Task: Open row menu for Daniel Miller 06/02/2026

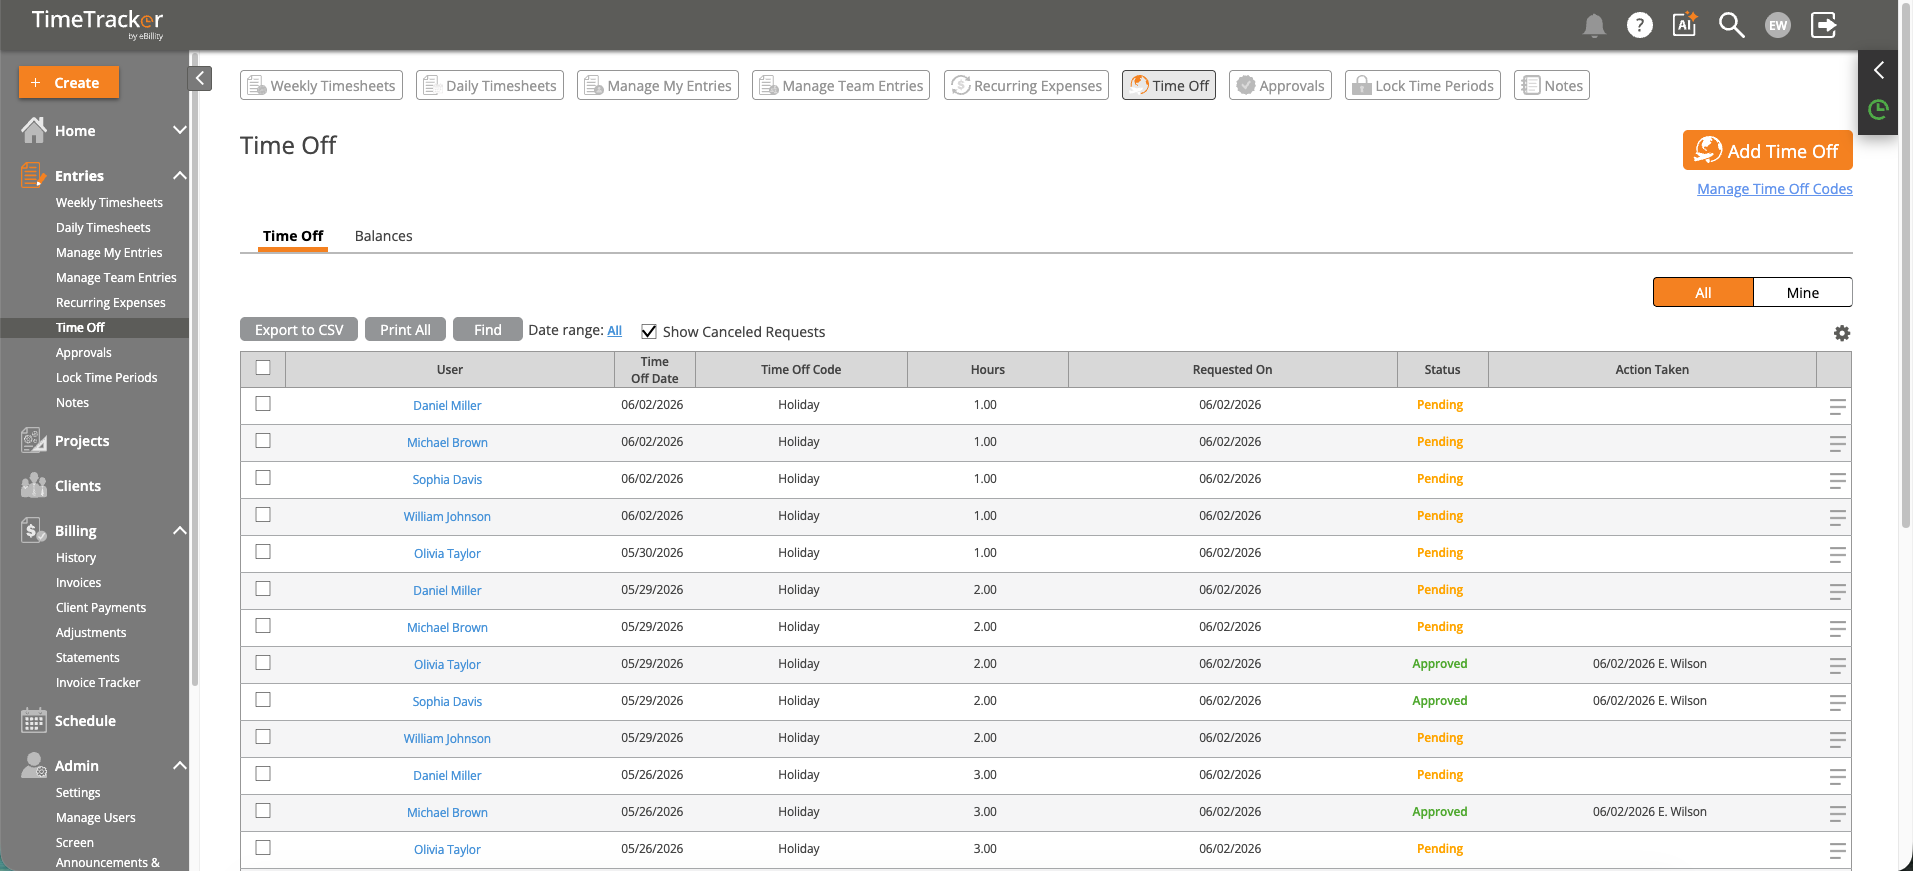Action: pos(1838,407)
